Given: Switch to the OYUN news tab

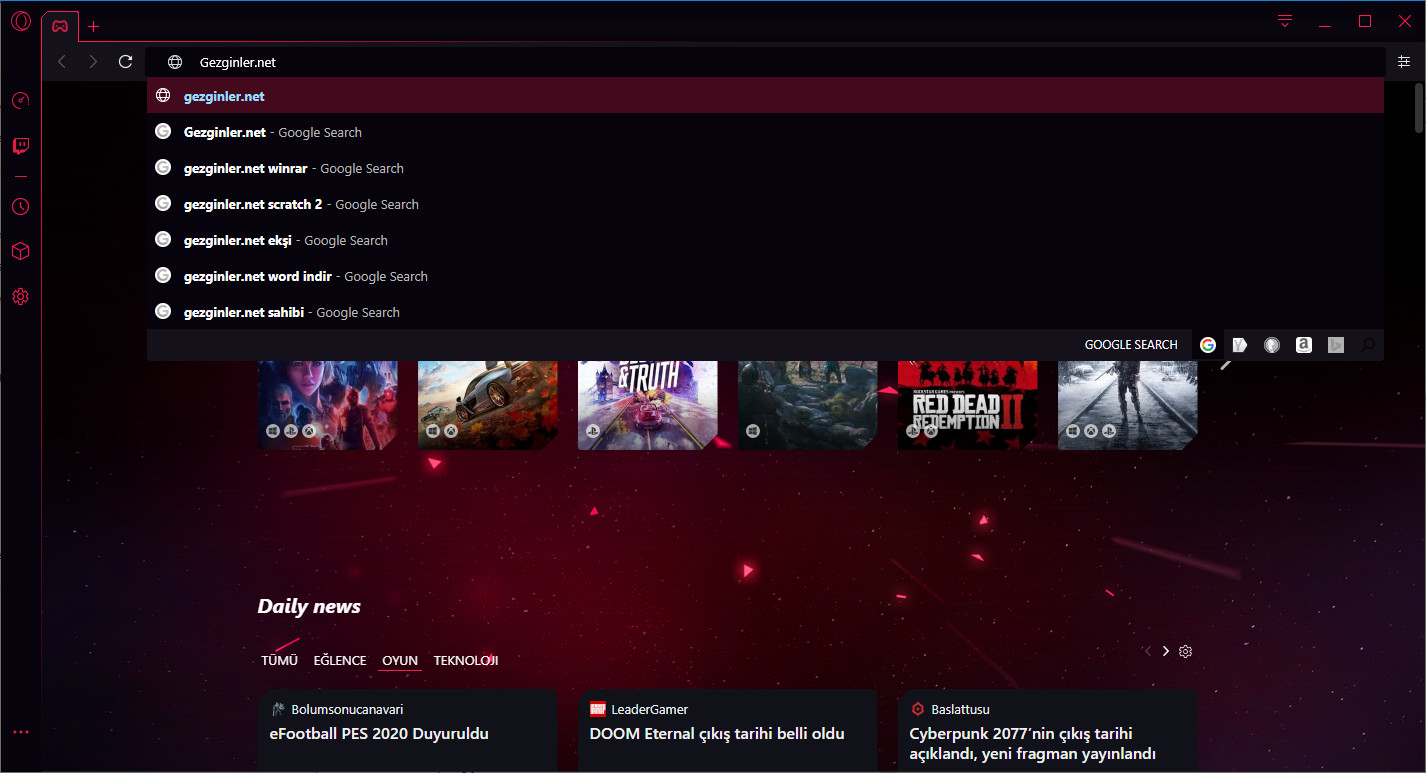Looking at the screenshot, I should [400, 660].
